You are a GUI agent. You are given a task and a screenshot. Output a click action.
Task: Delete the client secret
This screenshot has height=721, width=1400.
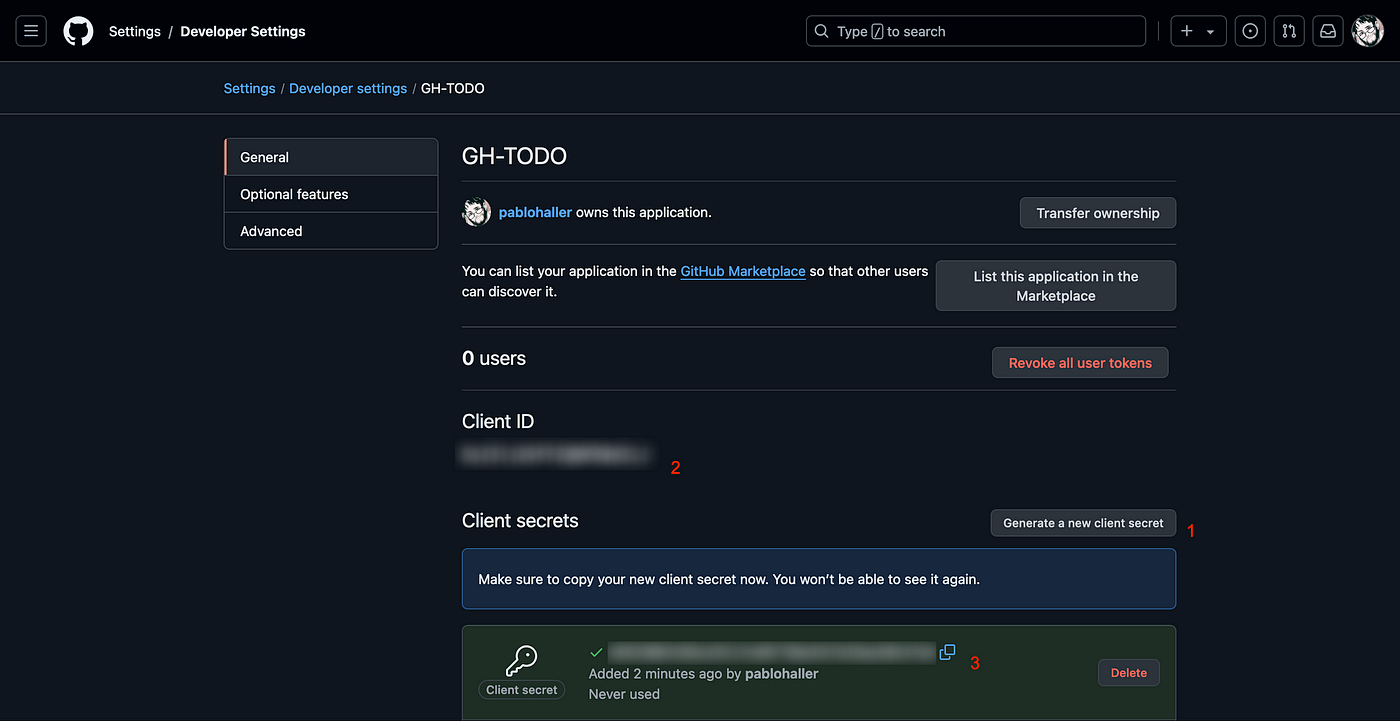1129,673
